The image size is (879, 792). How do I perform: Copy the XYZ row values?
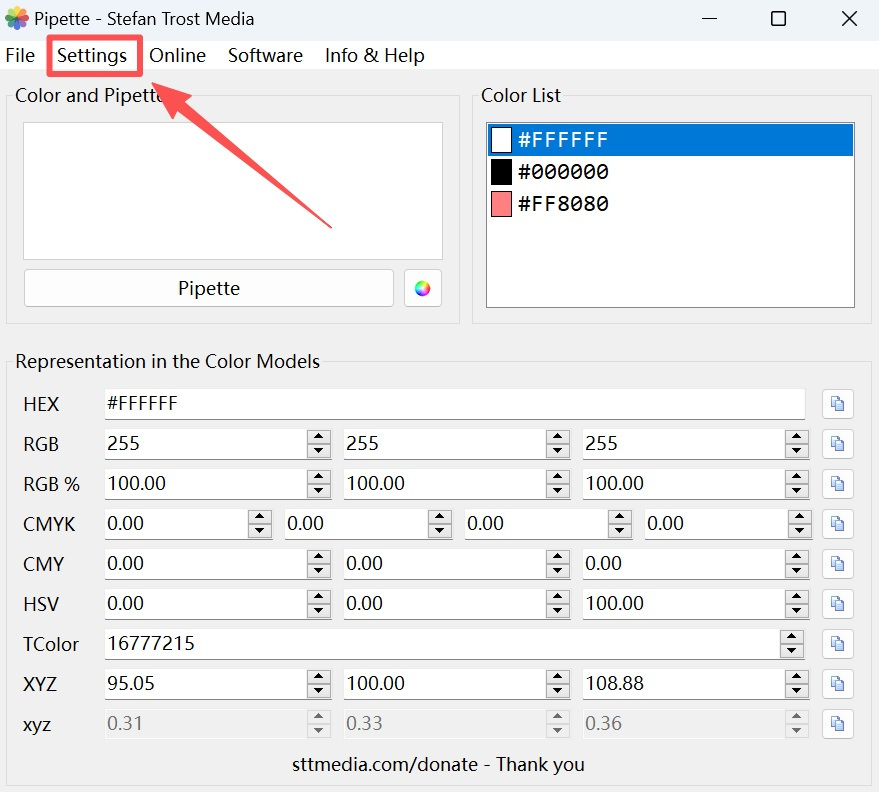tap(838, 684)
